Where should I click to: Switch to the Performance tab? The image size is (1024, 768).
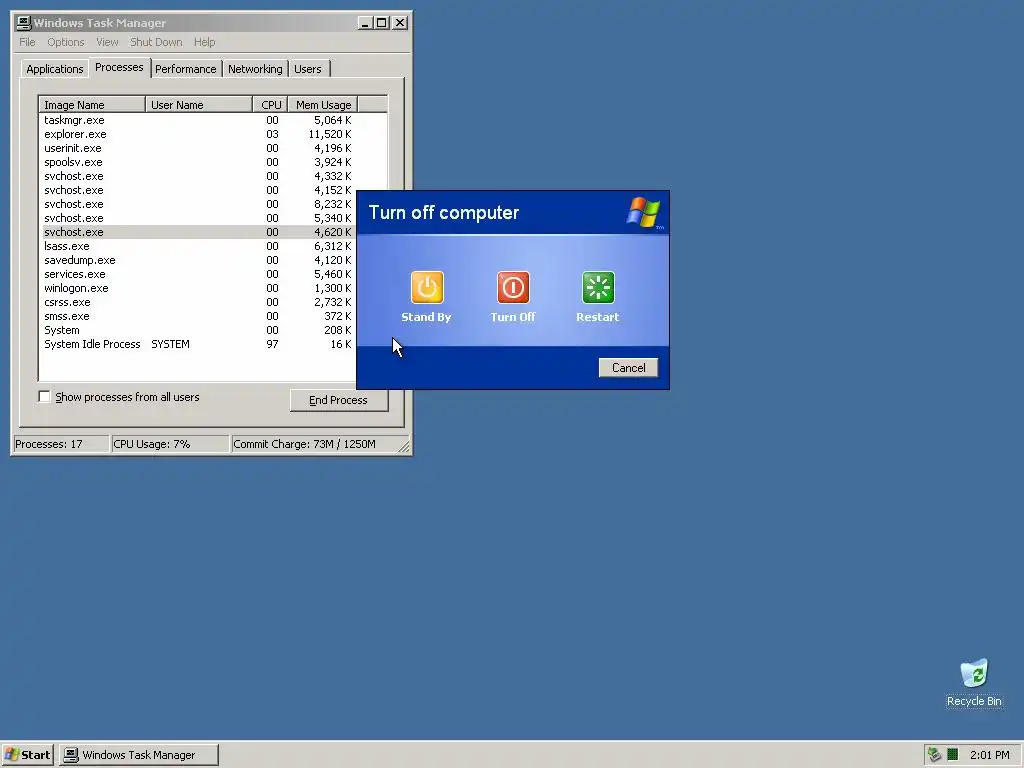185,69
